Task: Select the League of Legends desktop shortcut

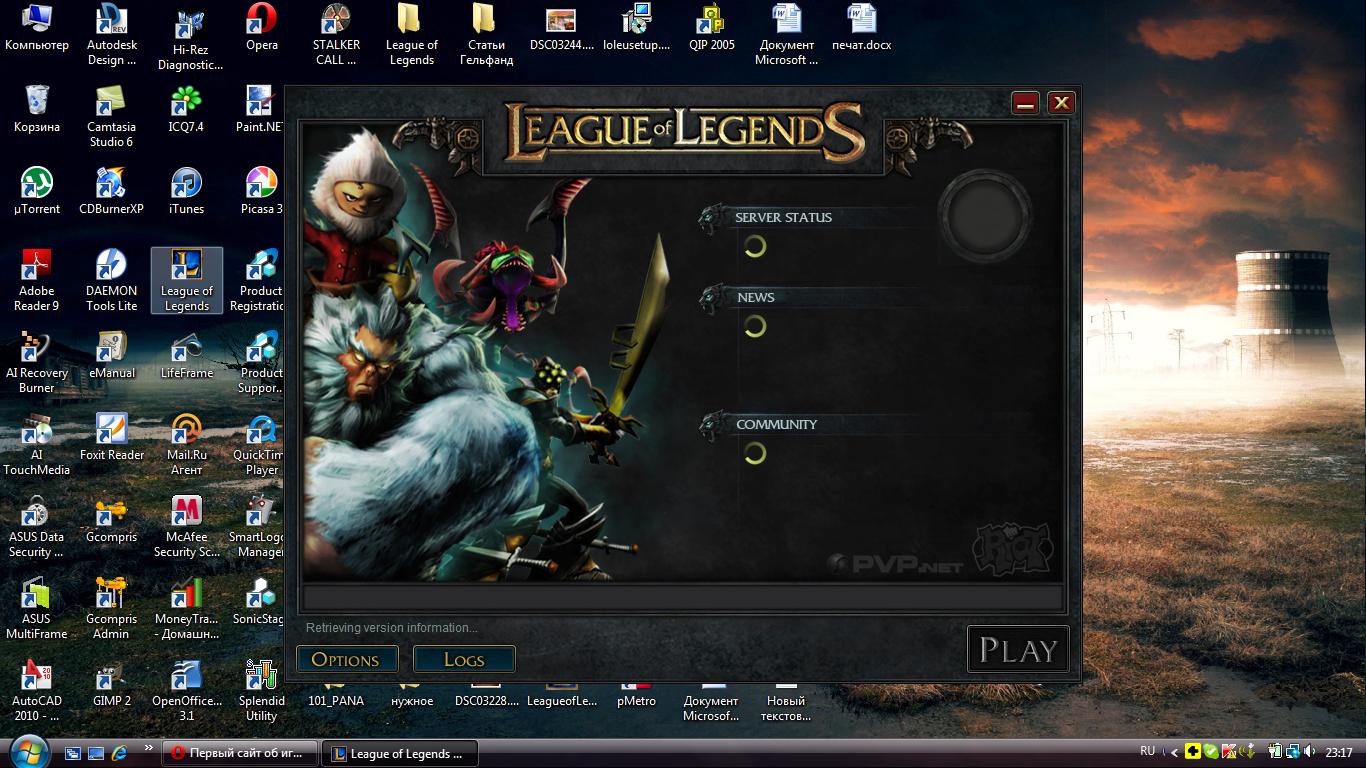Action: coord(187,281)
